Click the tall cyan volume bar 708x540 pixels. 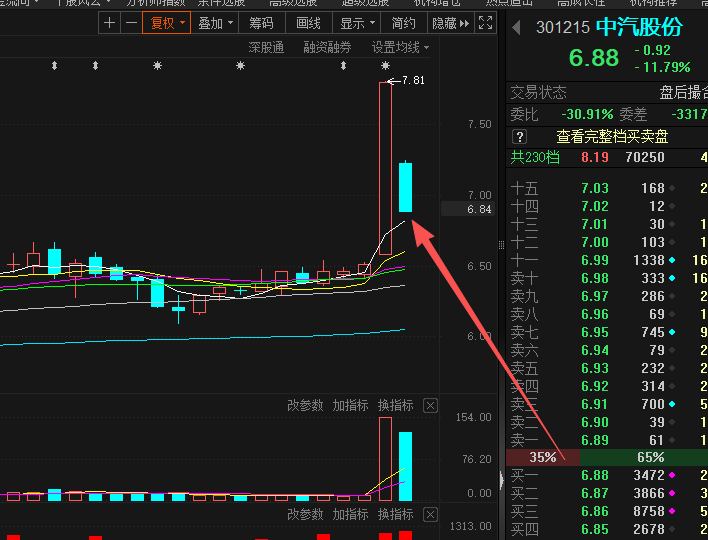pyautogui.click(x=405, y=466)
